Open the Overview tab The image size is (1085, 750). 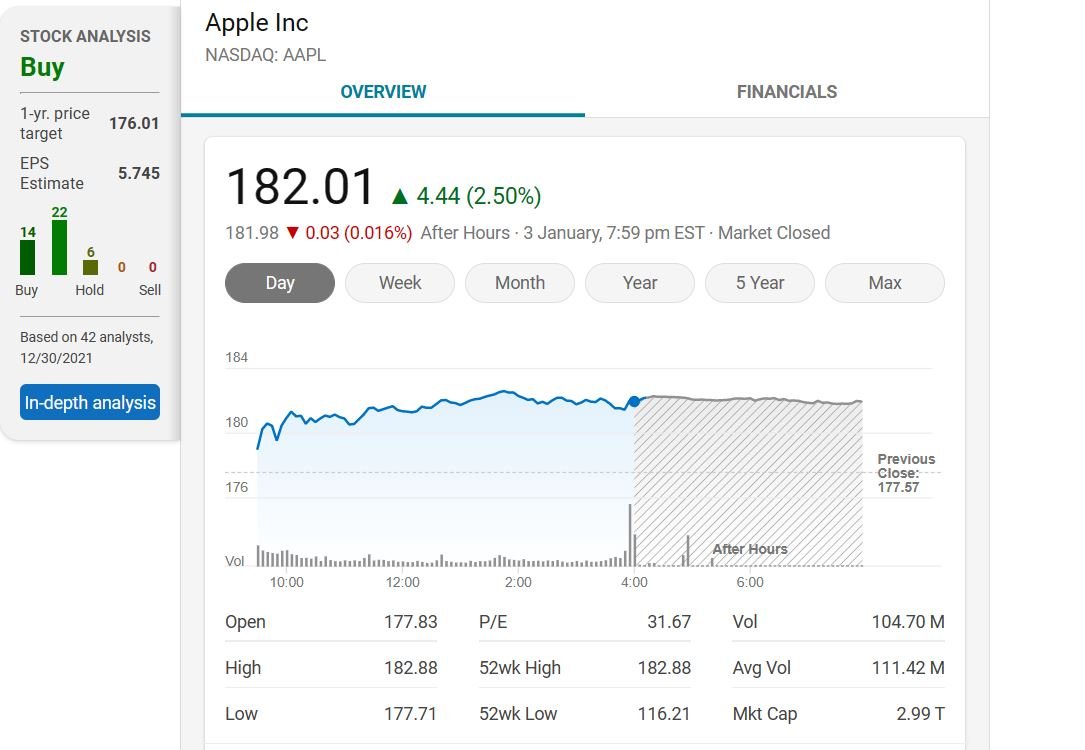coord(383,92)
